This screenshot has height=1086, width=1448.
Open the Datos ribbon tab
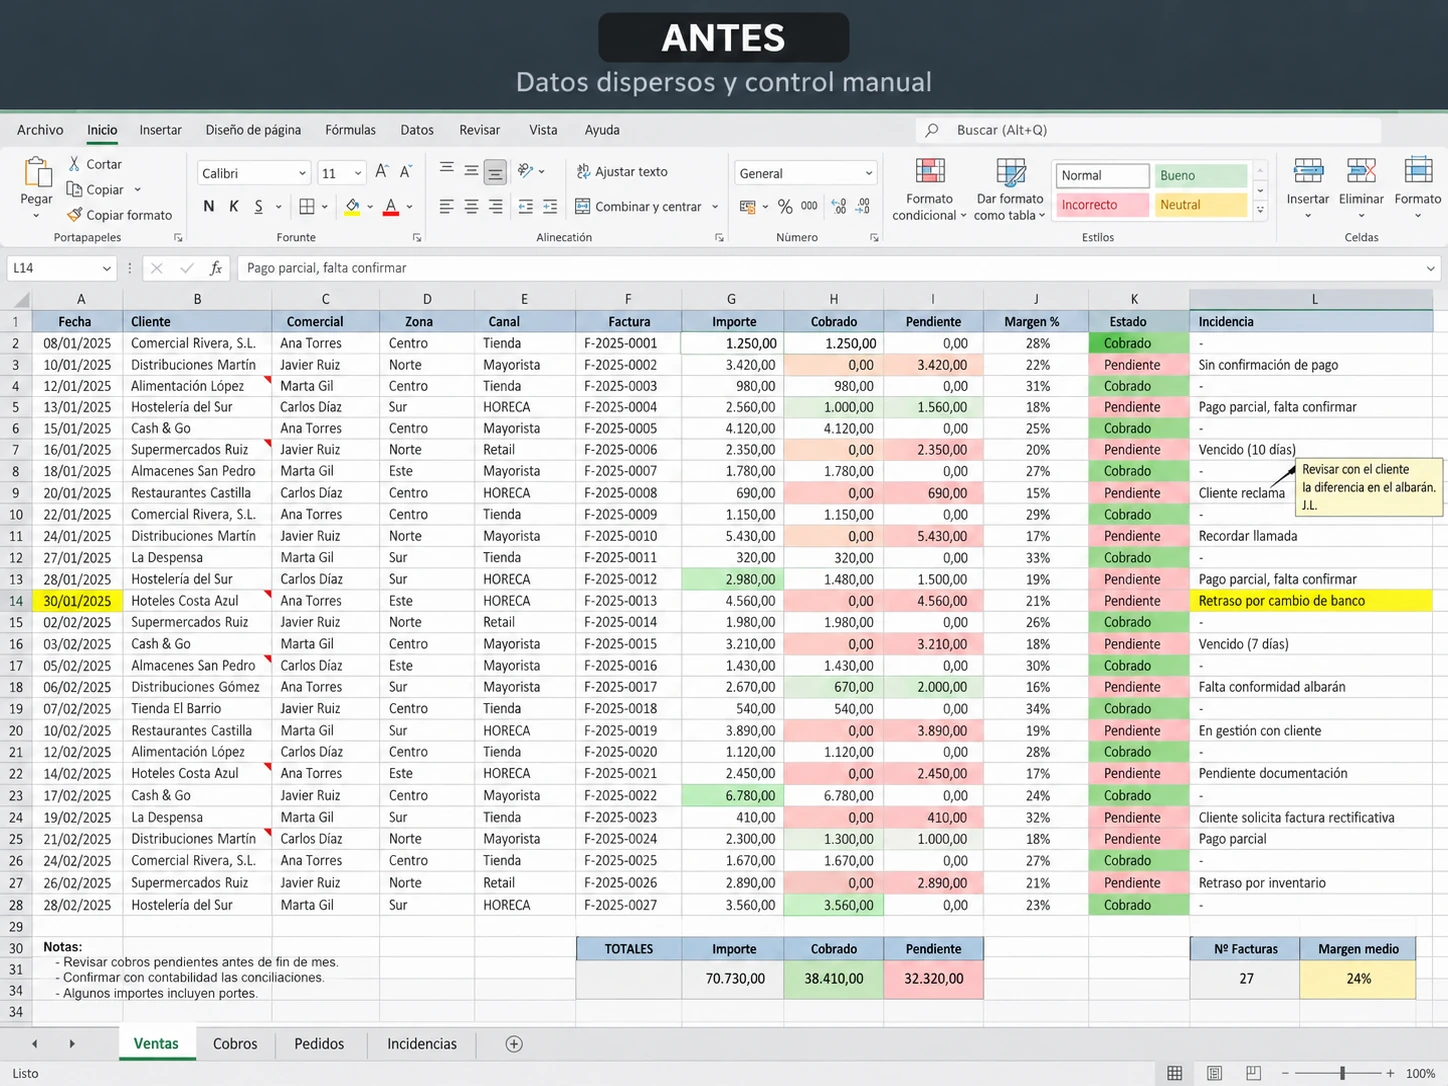tap(417, 130)
